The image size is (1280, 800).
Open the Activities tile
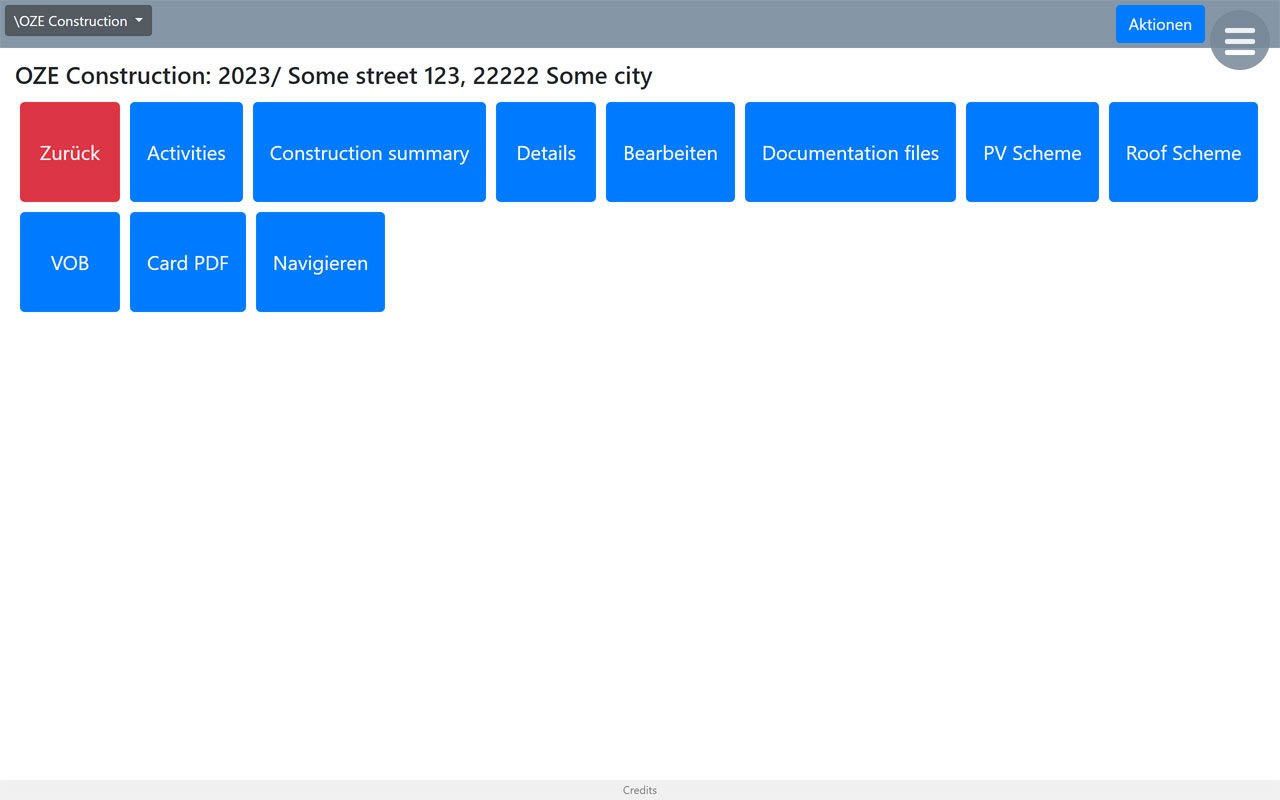click(x=186, y=152)
